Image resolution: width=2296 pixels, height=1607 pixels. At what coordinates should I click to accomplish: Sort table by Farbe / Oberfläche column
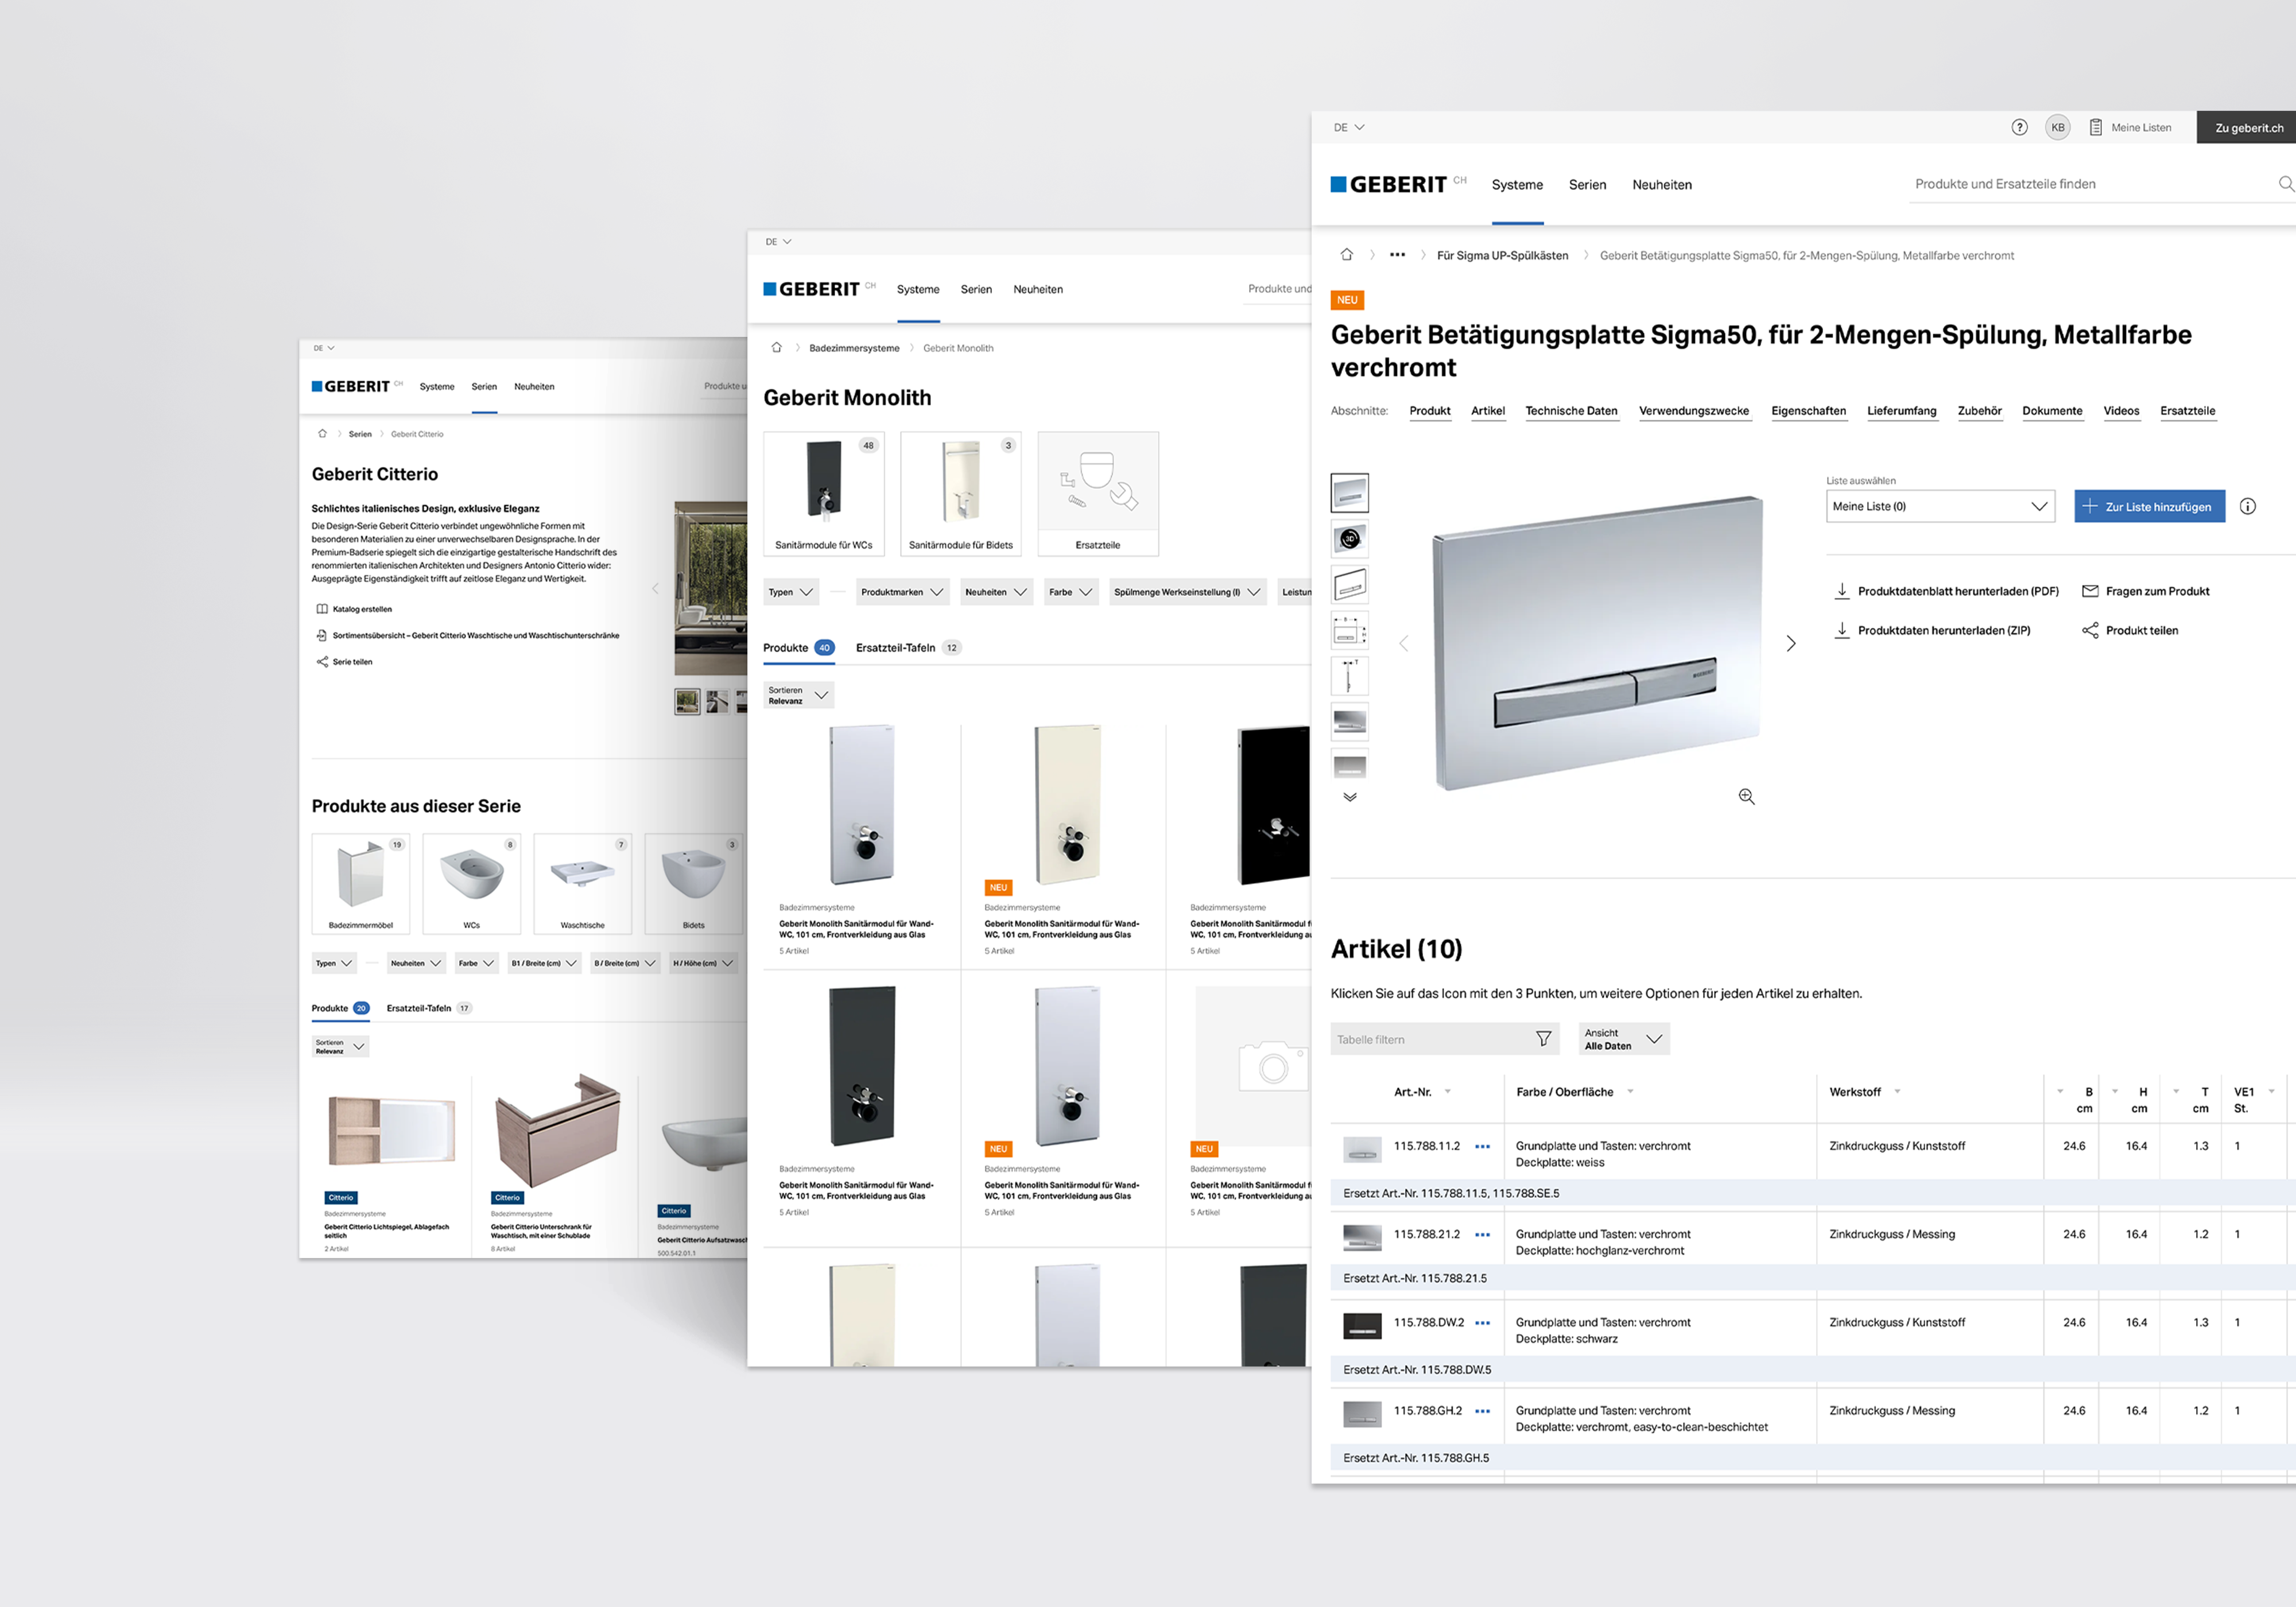pos(1630,1091)
